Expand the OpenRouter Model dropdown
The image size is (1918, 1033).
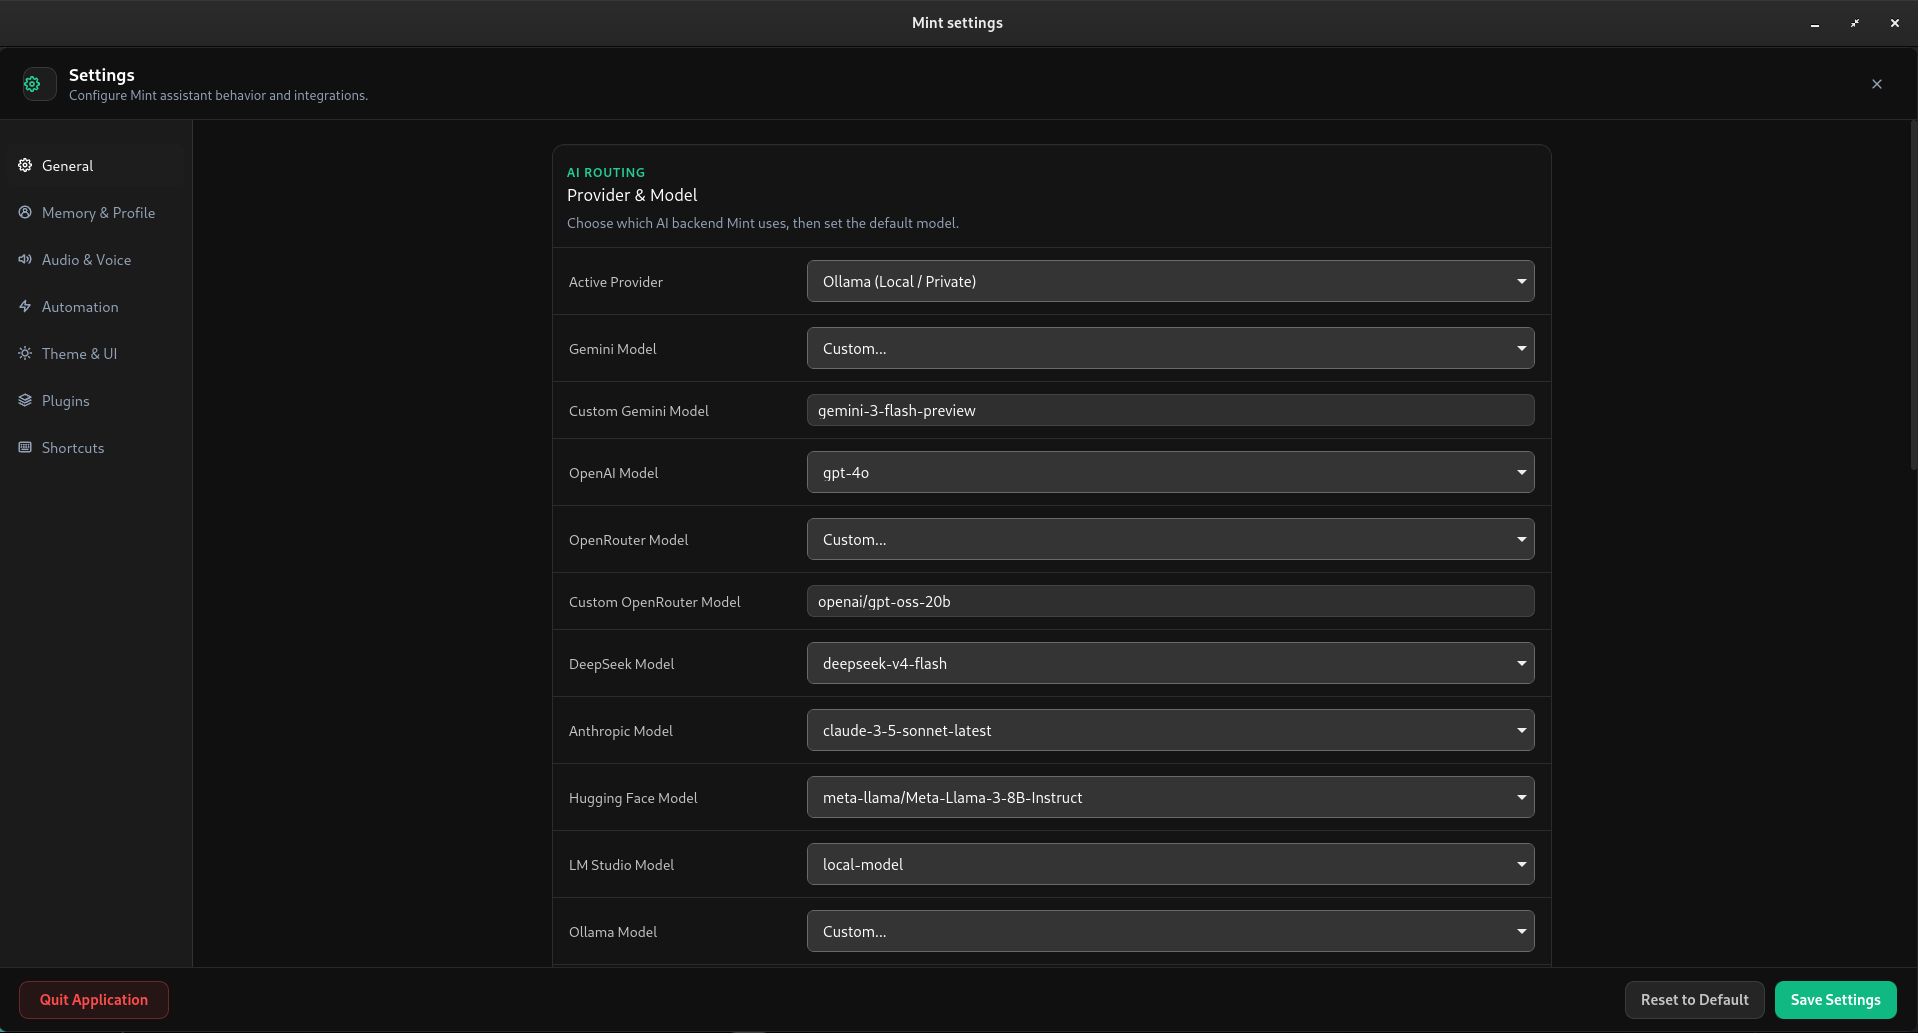point(1170,539)
